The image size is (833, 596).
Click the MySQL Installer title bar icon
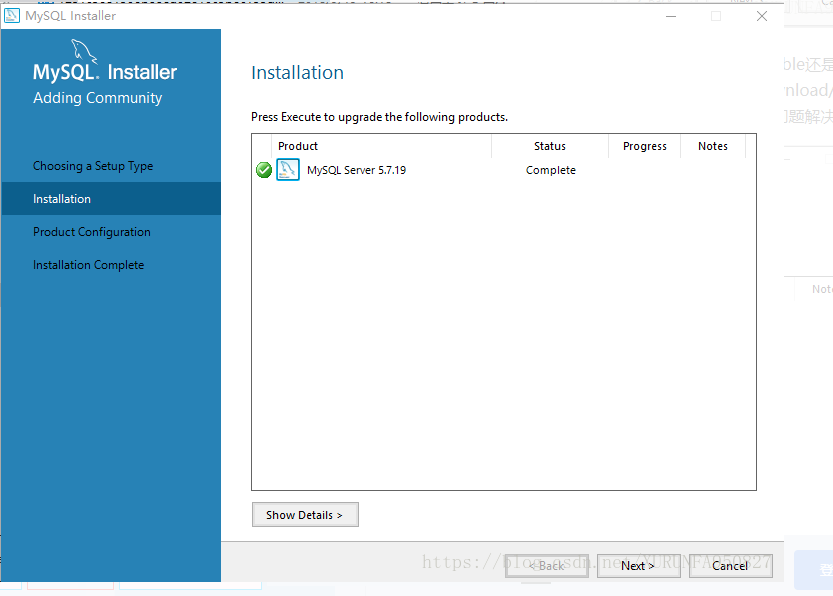pos(12,16)
